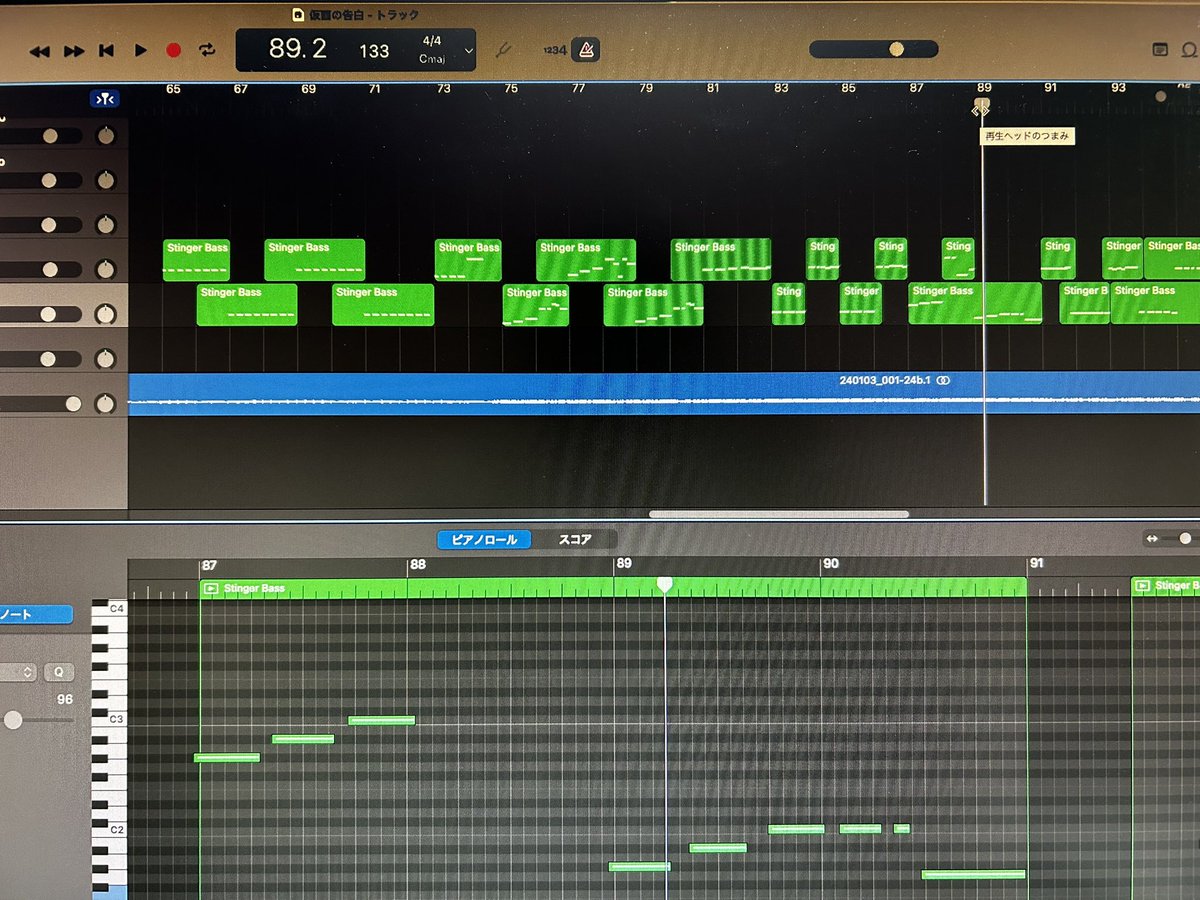Screen dimensions: 1200x900
Task: Click bar 65 in the tracks ruler
Action: coord(173,89)
